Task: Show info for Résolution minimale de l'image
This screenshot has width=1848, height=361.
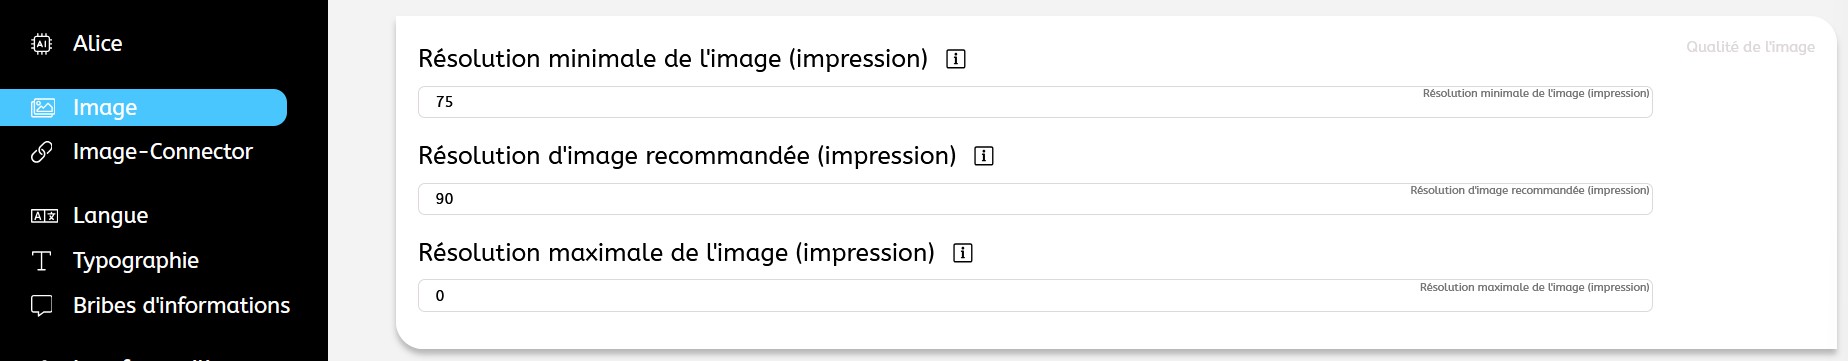Action: tap(956, 59)
